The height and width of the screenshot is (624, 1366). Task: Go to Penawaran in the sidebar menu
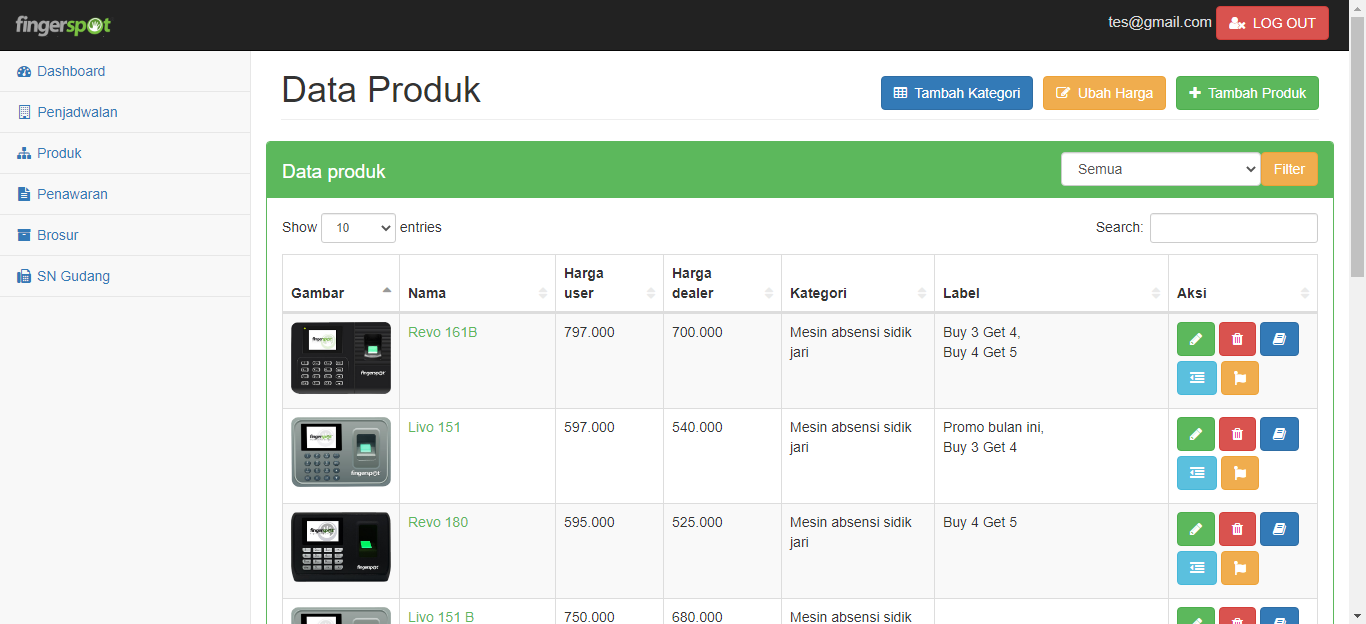coord(72,194)
